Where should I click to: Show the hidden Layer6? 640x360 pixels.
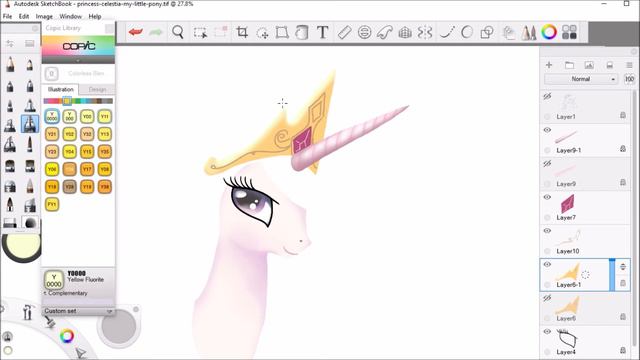[x=547, y=298]
